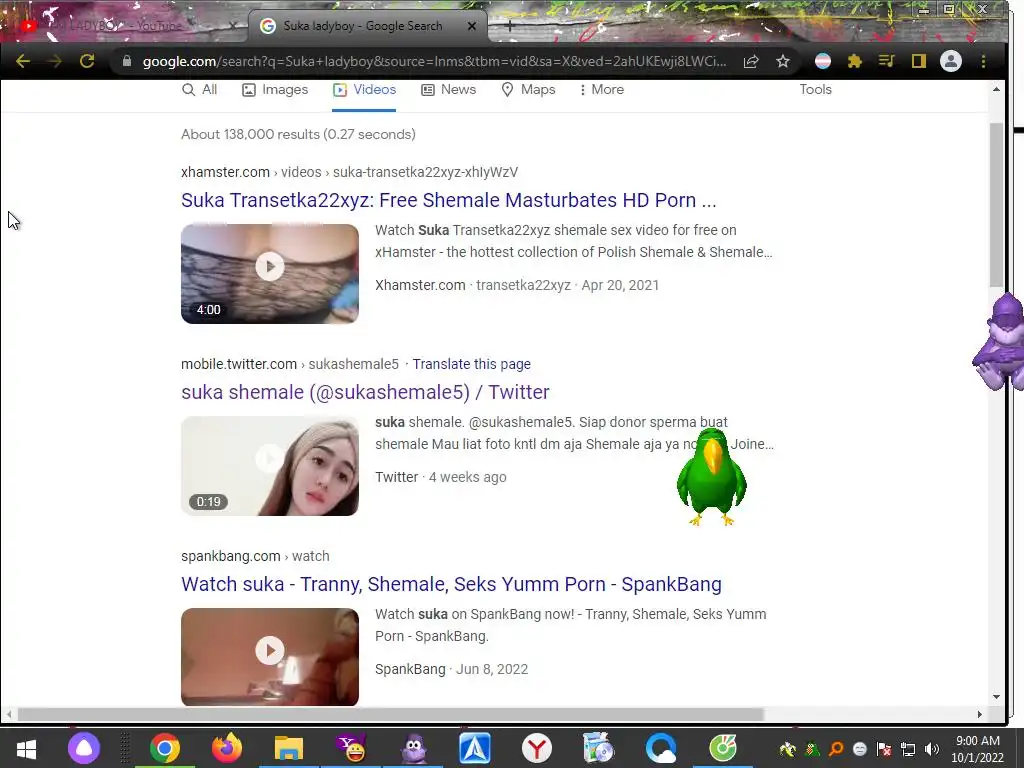The image size is (1024, 768).
Task: Open the purple circle taskbar app
Action: [x=84, y=748]
